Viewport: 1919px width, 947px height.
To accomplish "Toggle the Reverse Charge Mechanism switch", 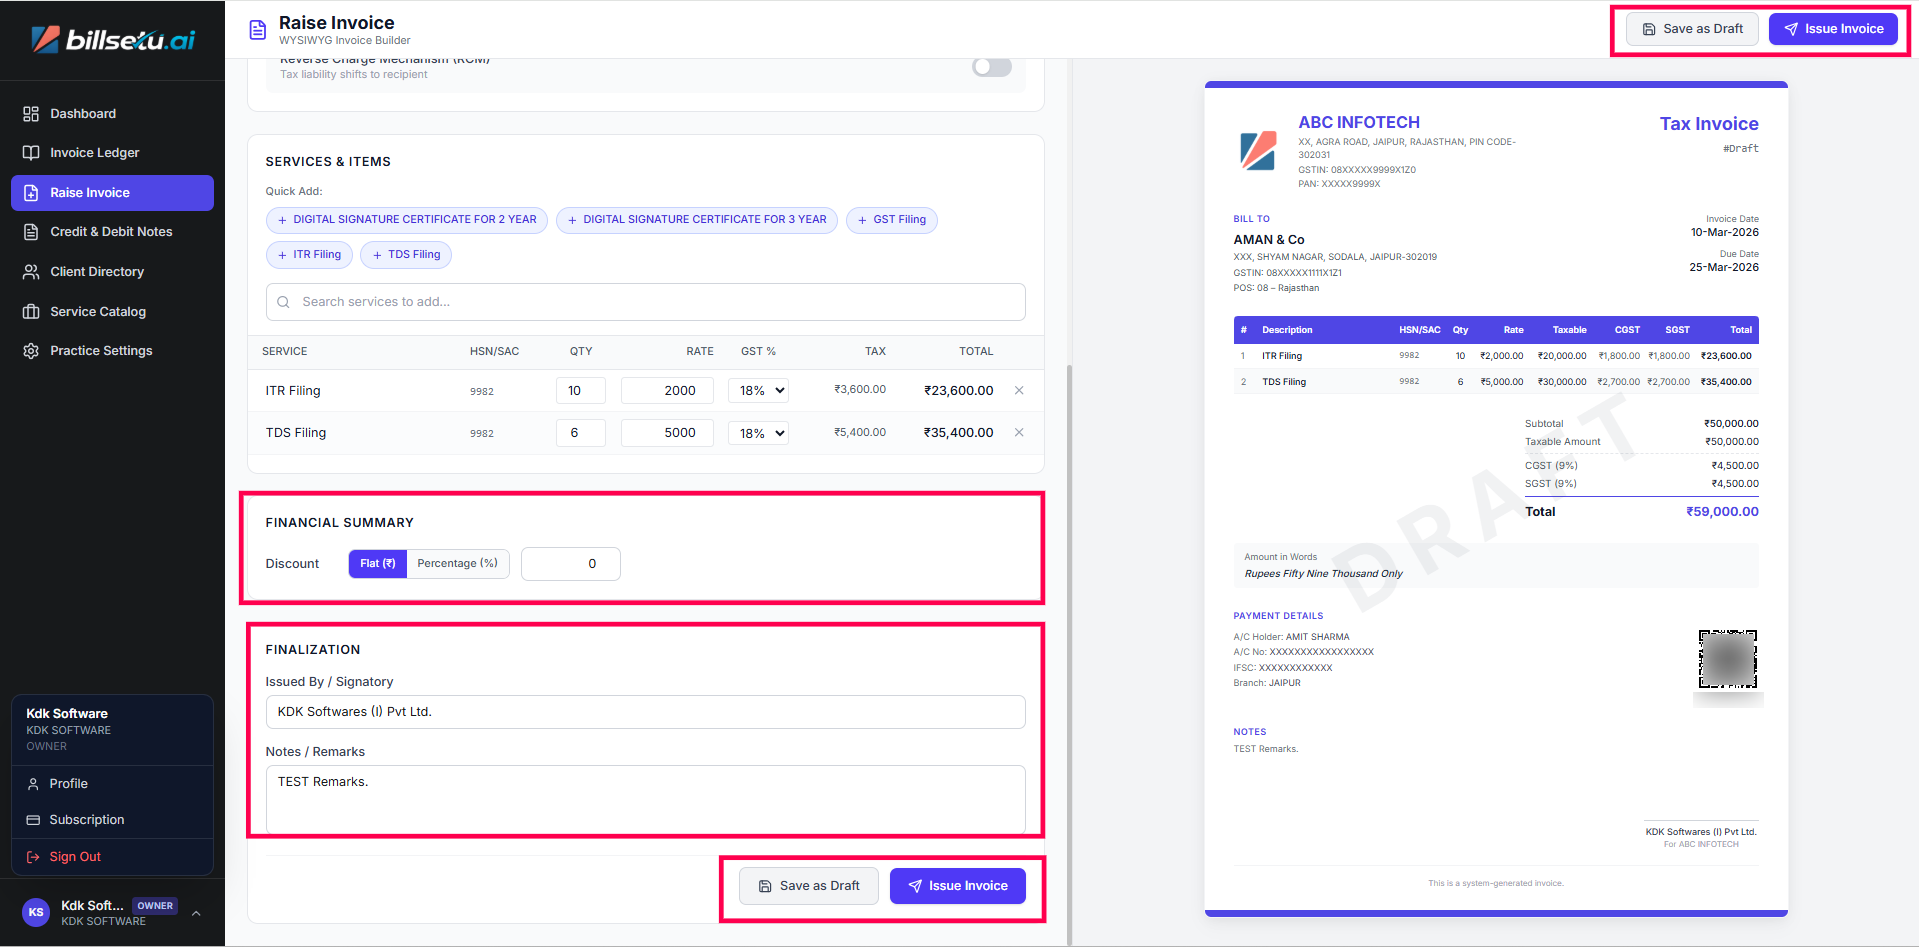I will pyautogui.click(x=992, y=67).
